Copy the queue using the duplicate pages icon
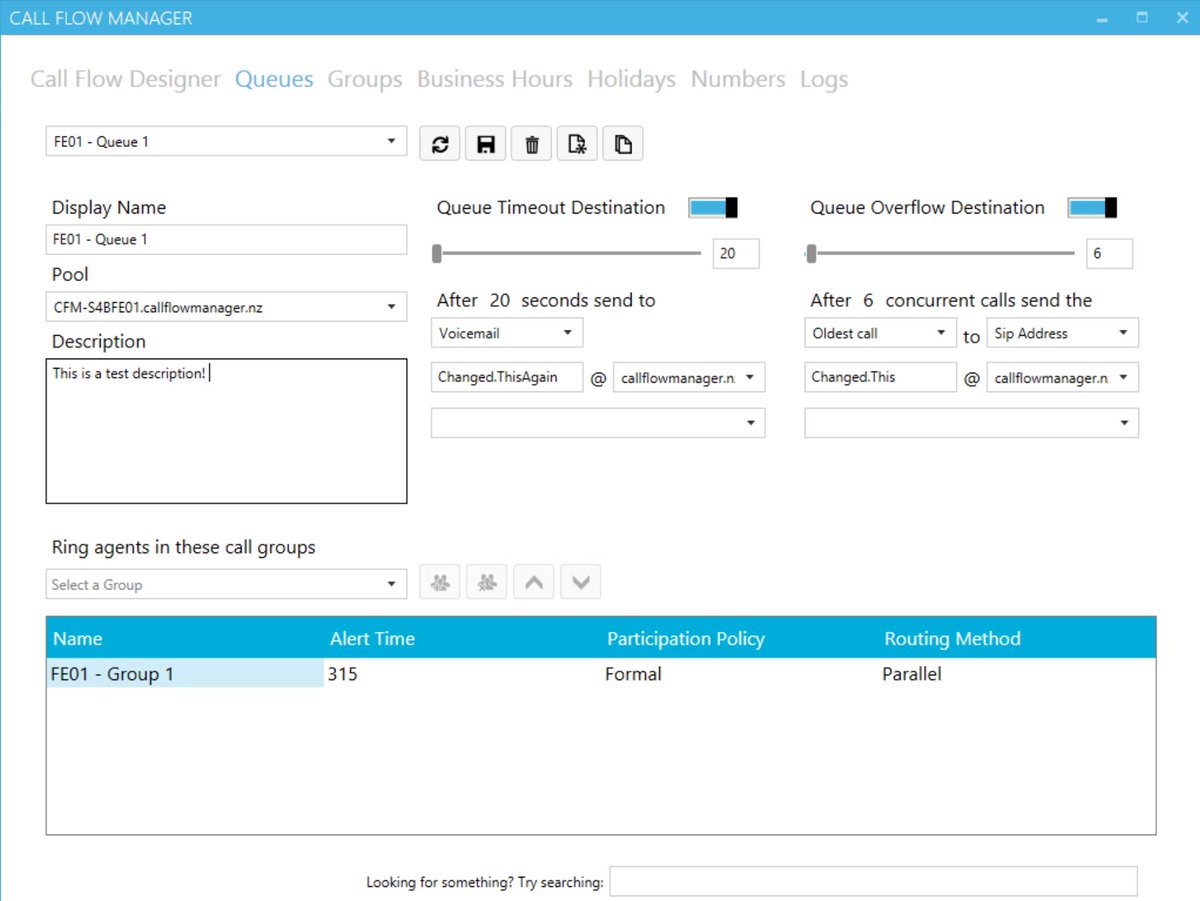The width and height of the screenshot is (1200, 901). click(x=623, y=144)
